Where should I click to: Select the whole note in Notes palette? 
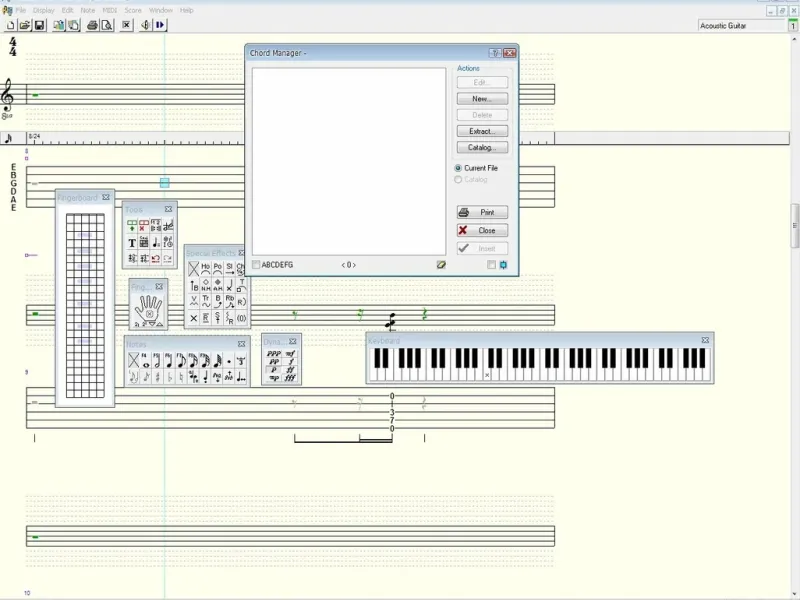(145, 361)
